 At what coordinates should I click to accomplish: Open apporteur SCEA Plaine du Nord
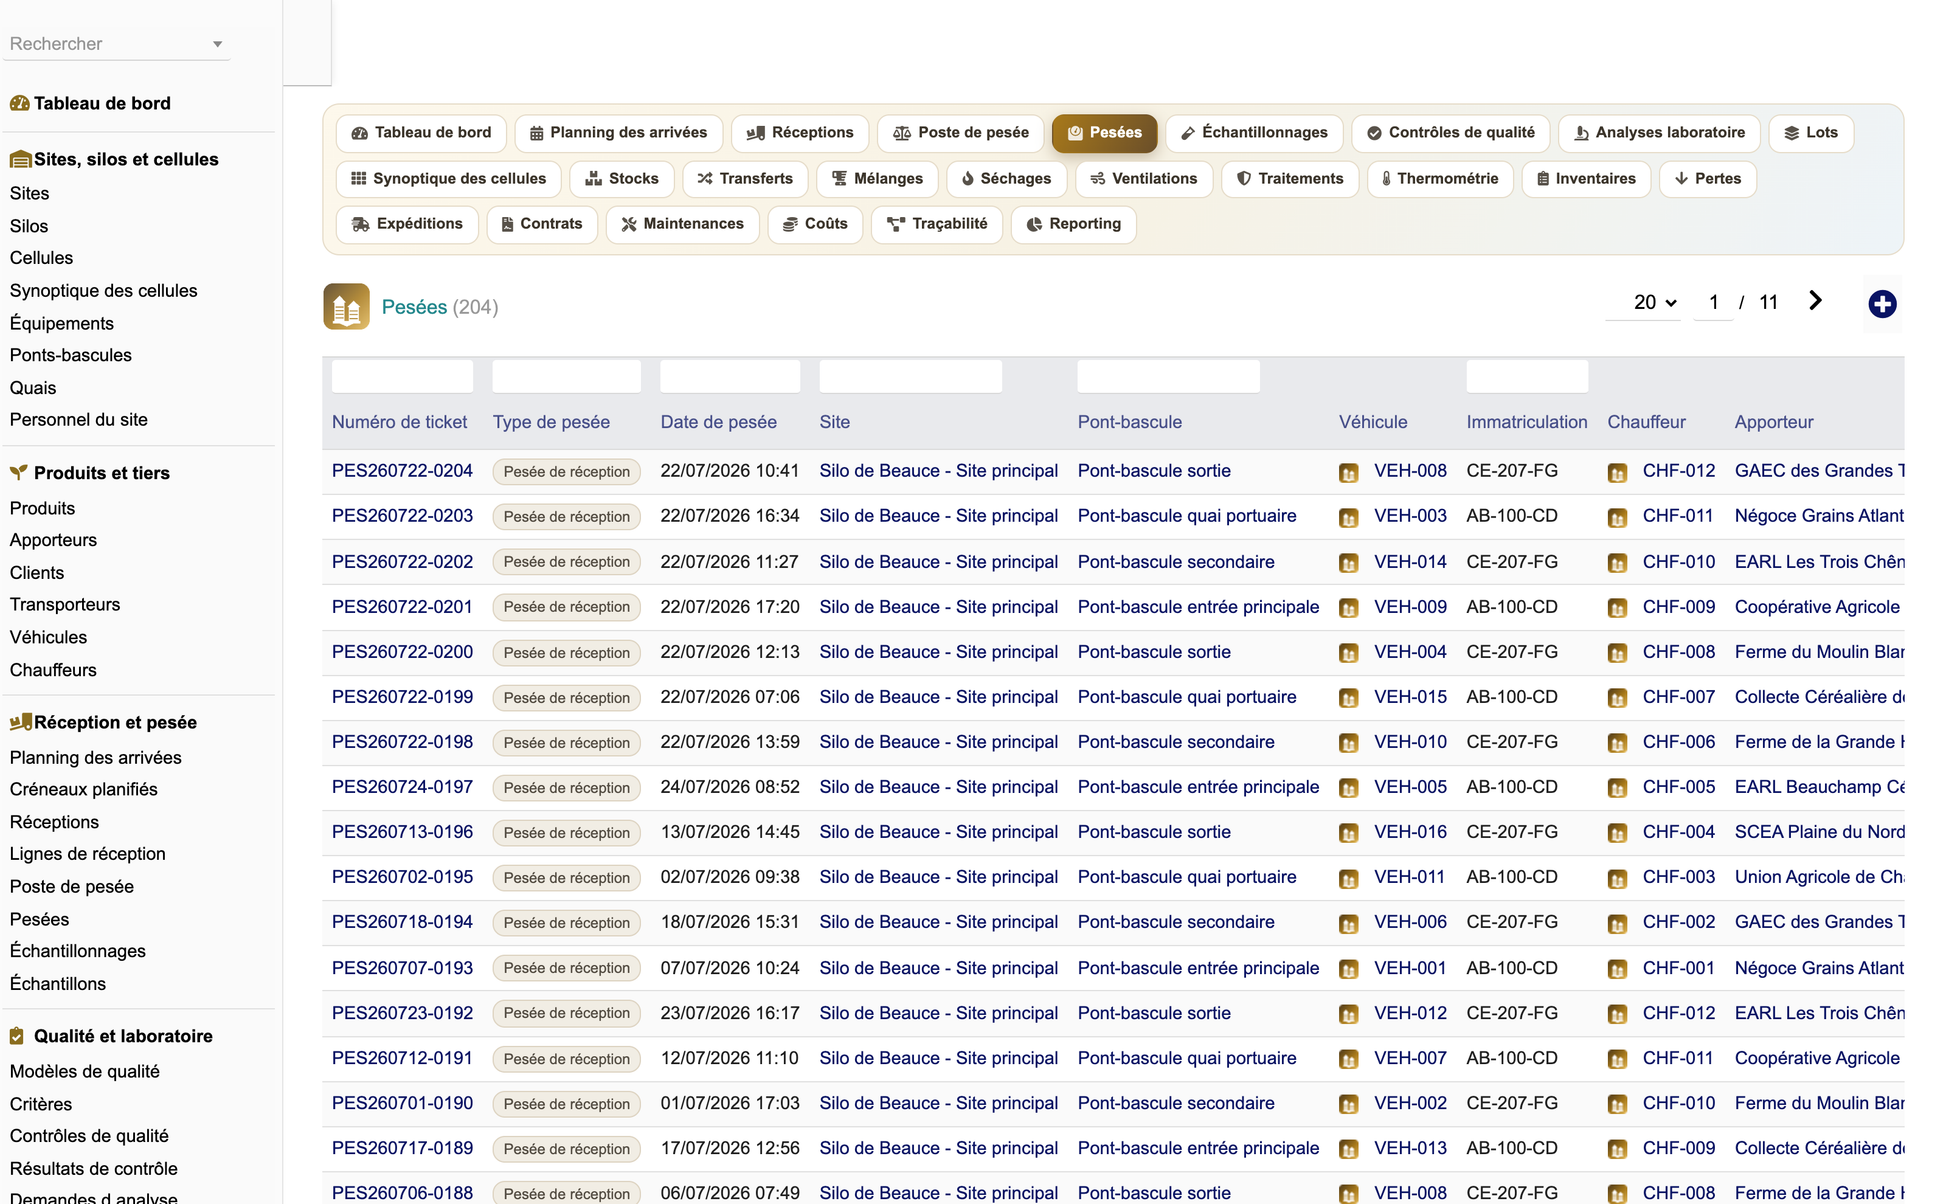point(1819,832)
